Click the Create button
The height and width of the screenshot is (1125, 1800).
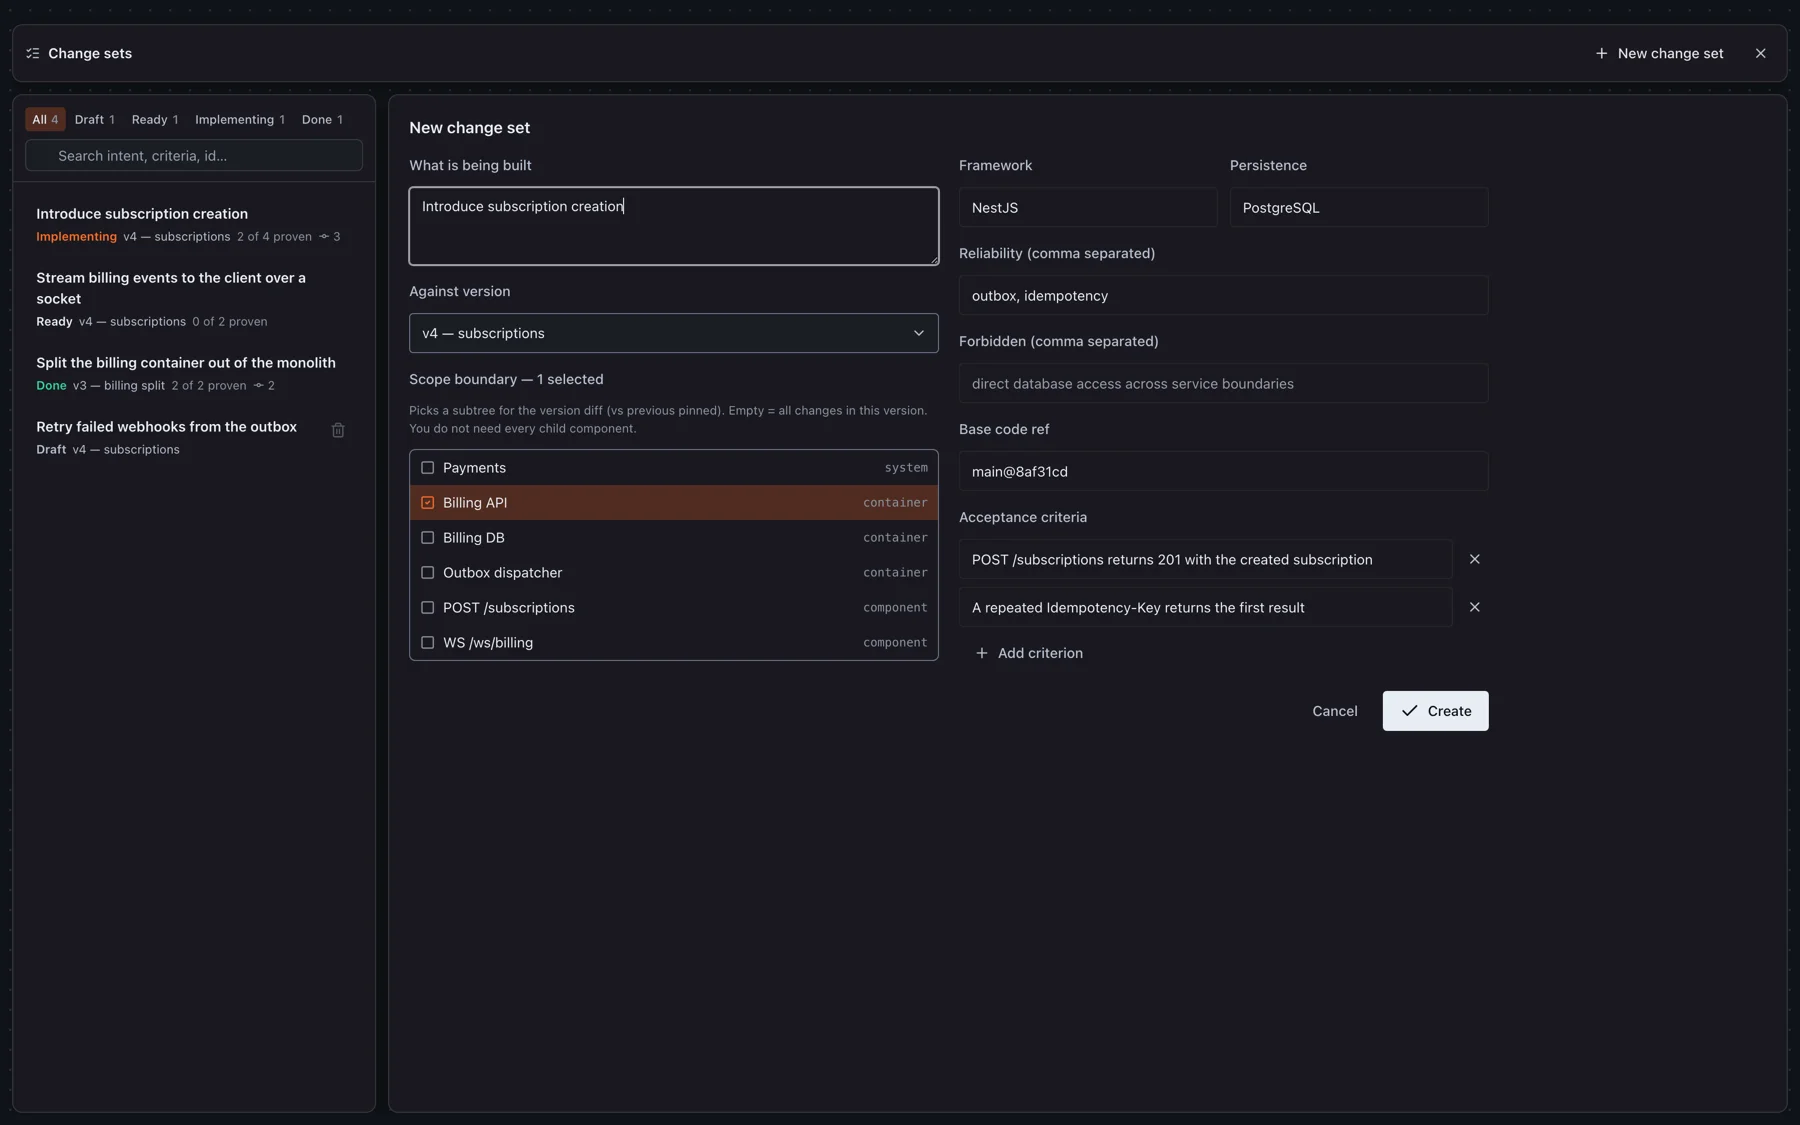(1435, 711)
